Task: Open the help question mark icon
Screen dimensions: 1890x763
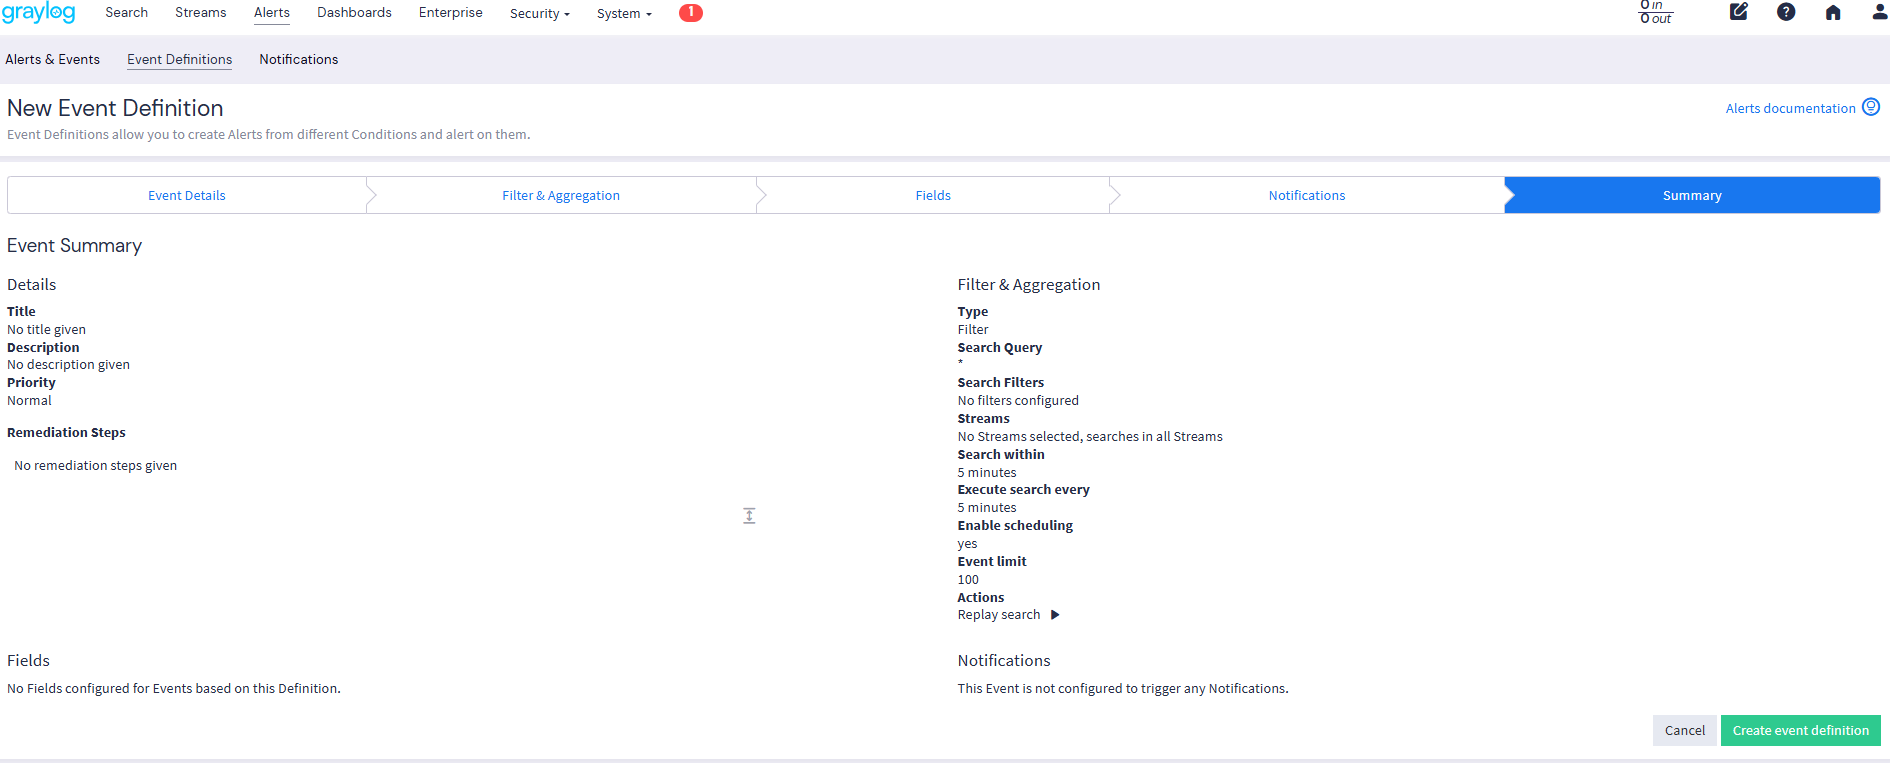Action: [x=1786, y=12]
